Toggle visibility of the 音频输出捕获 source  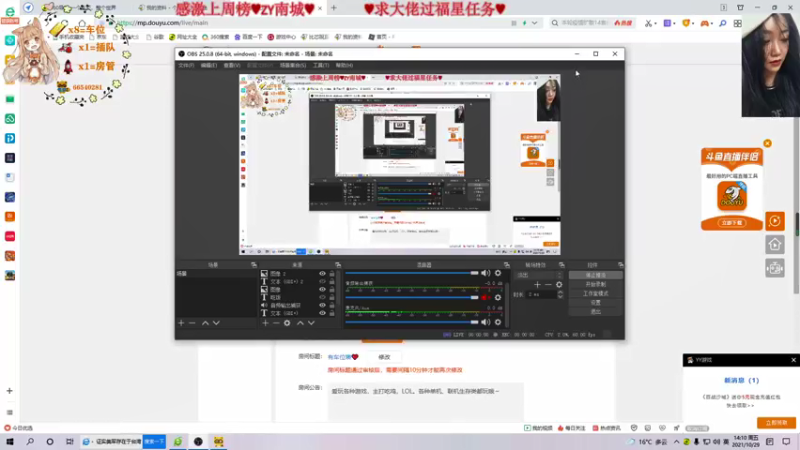pos(322,305)
